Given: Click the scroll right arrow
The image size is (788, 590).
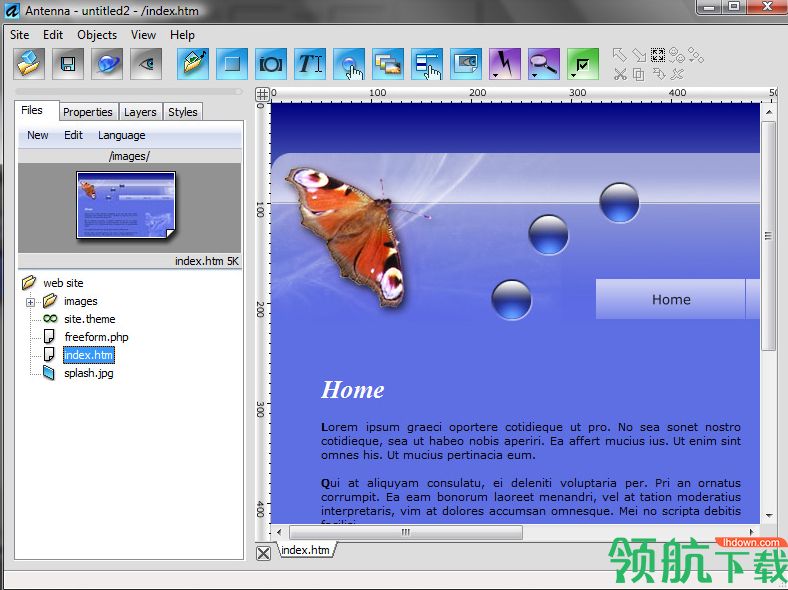Looking at the screenshot, I should point(752,532).
